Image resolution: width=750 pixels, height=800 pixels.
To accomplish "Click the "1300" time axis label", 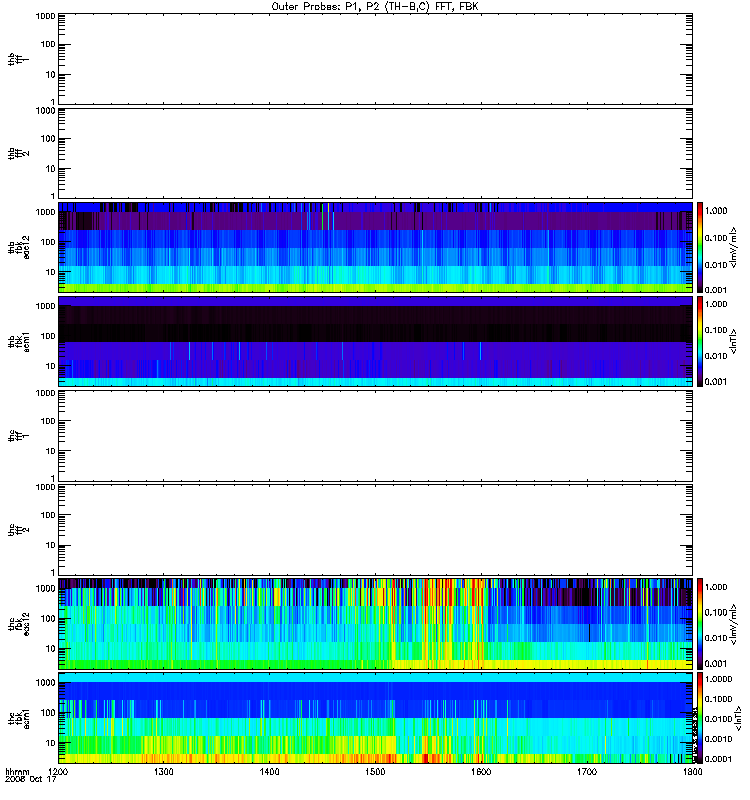I will pyautogui.click(x=164, y=771).
